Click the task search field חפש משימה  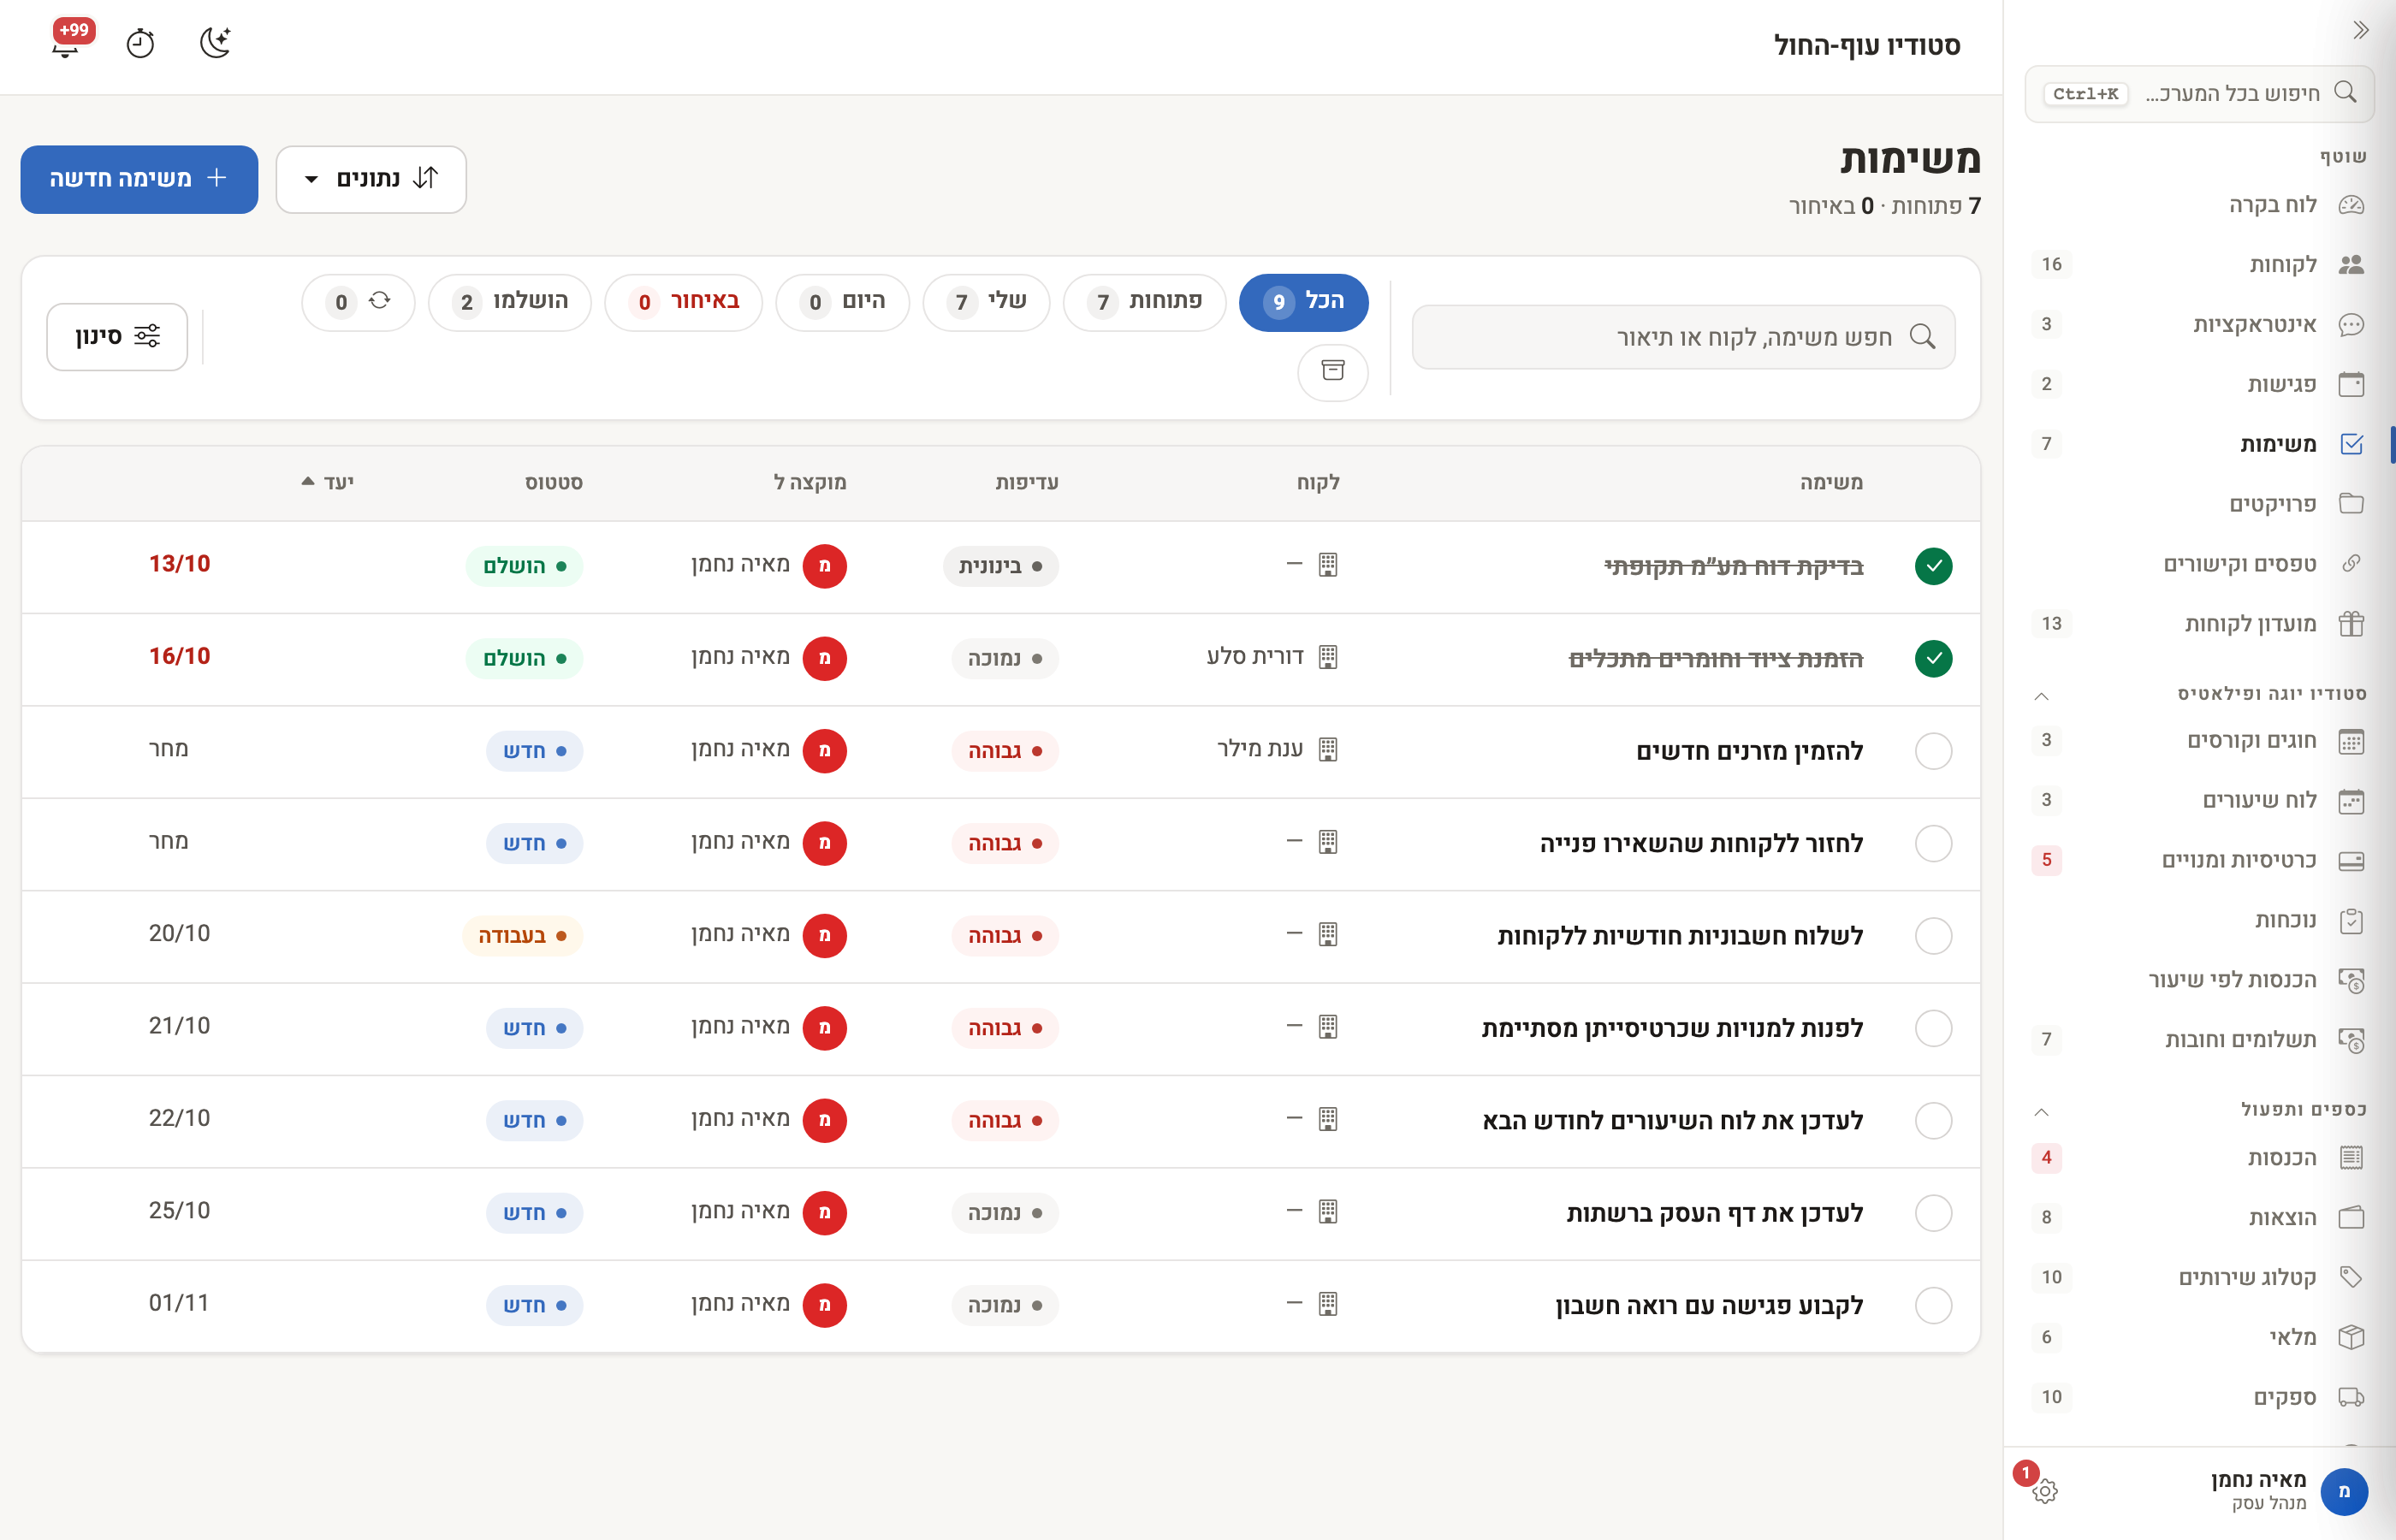(x=1683, y=337)
